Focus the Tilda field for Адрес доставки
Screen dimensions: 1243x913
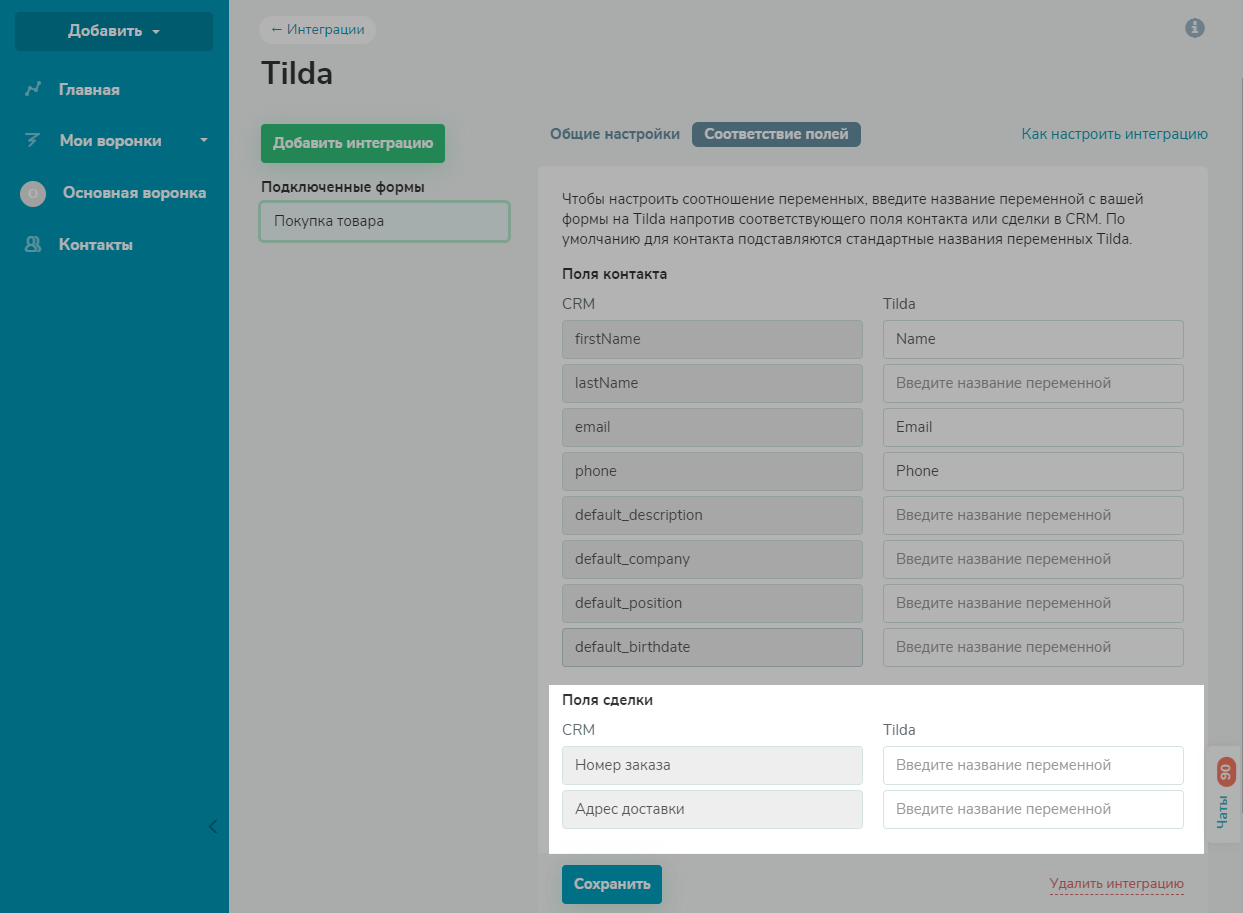(1033, 809)
